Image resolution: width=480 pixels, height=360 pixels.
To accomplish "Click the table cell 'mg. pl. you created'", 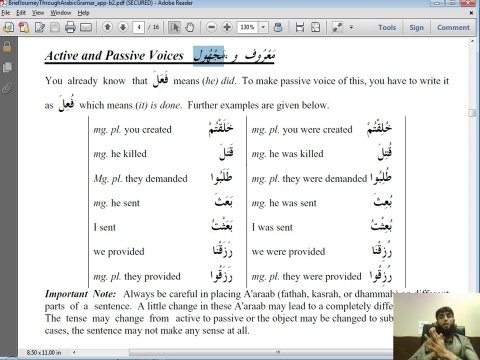I will tap(132, 129).
